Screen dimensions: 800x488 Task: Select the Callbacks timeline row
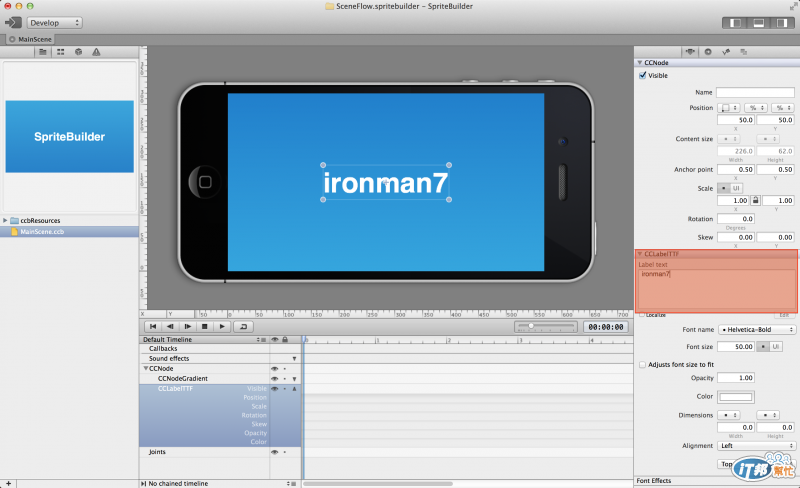(163, 349)
